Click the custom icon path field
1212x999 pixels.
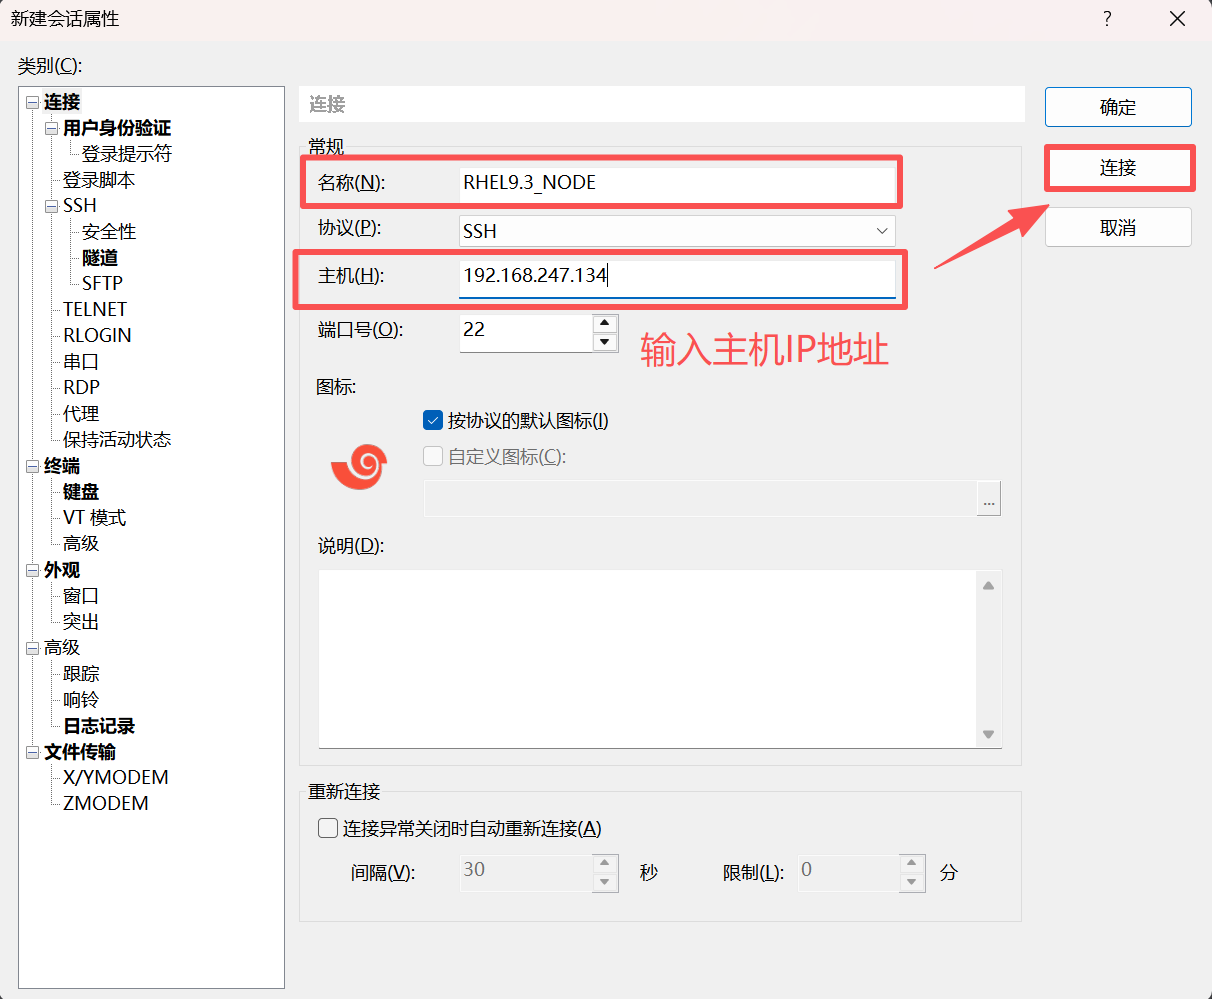pos(700,499)
